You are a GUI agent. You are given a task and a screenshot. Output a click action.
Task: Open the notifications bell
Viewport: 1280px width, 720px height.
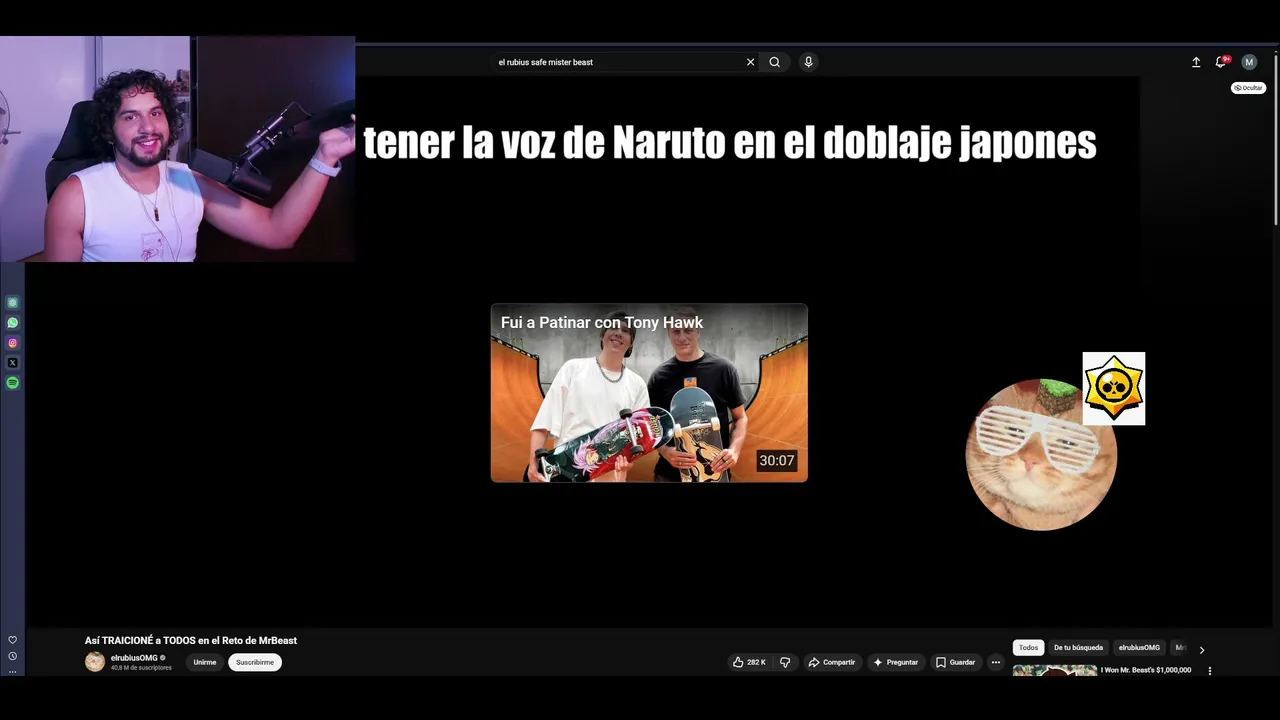tap(1221, 62)
